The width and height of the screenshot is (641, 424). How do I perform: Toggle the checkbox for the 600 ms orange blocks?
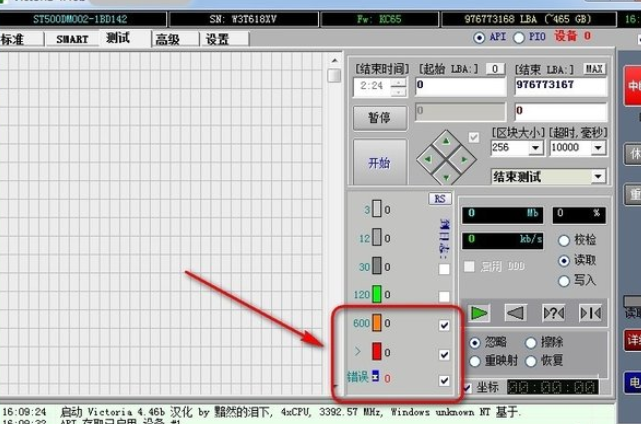[x=444, y=325]
